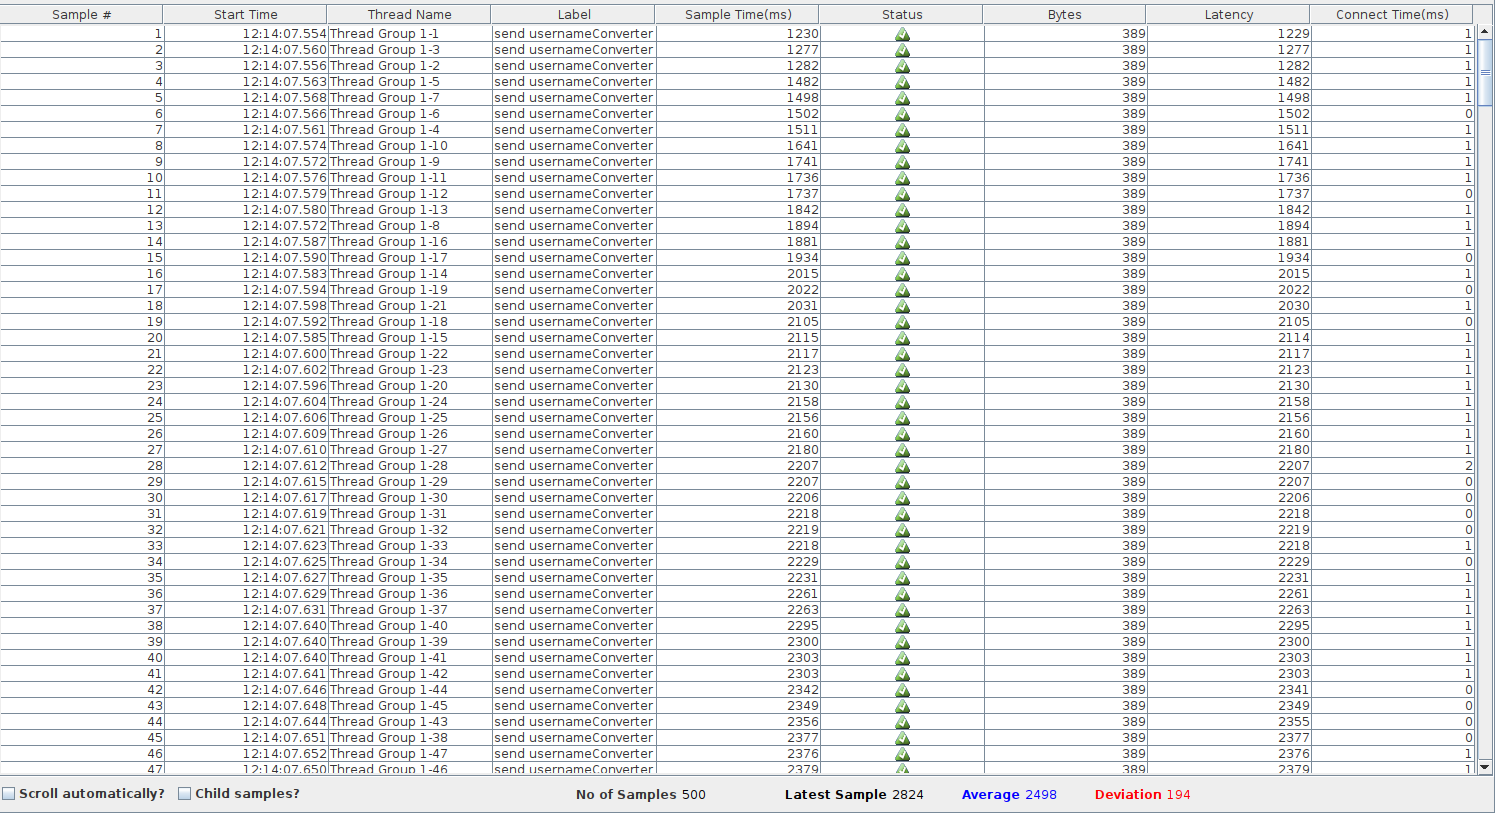1497x815 pixels.
Task: Enable the Scroll automatically checkbox
Action: 9,794
